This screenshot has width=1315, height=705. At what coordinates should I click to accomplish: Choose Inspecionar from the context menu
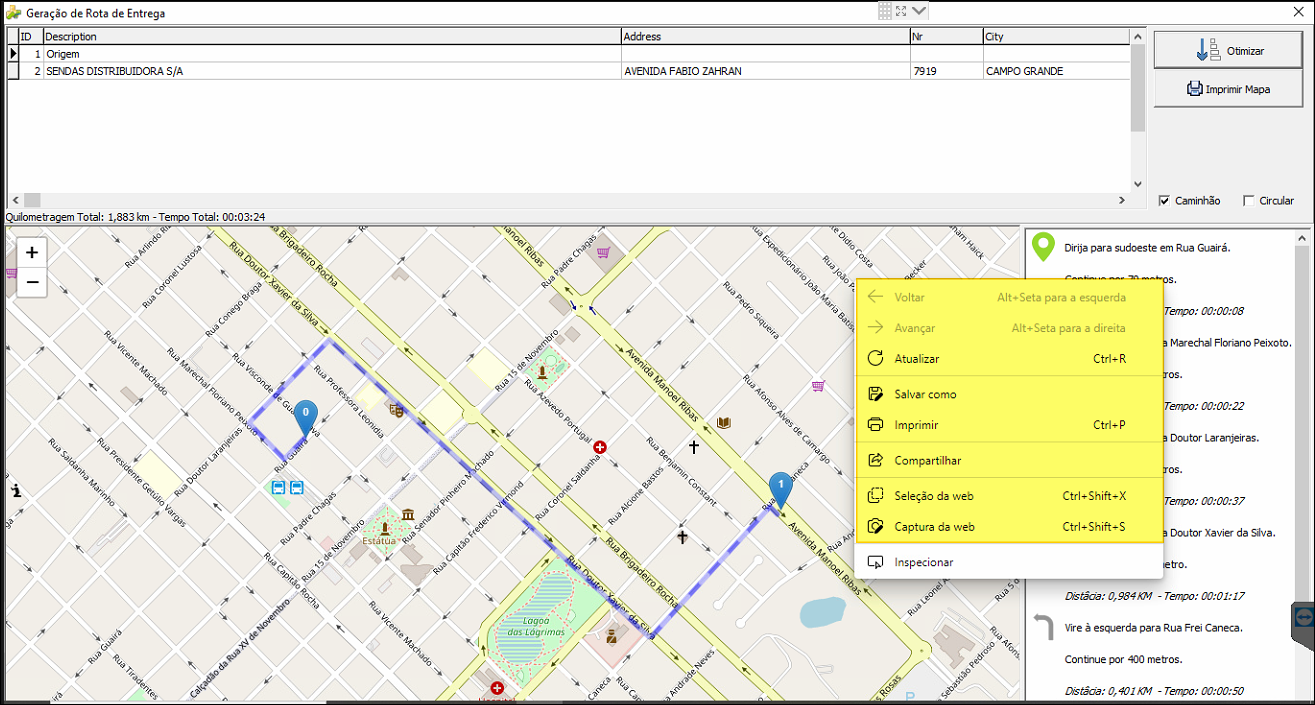(1009, 562)
